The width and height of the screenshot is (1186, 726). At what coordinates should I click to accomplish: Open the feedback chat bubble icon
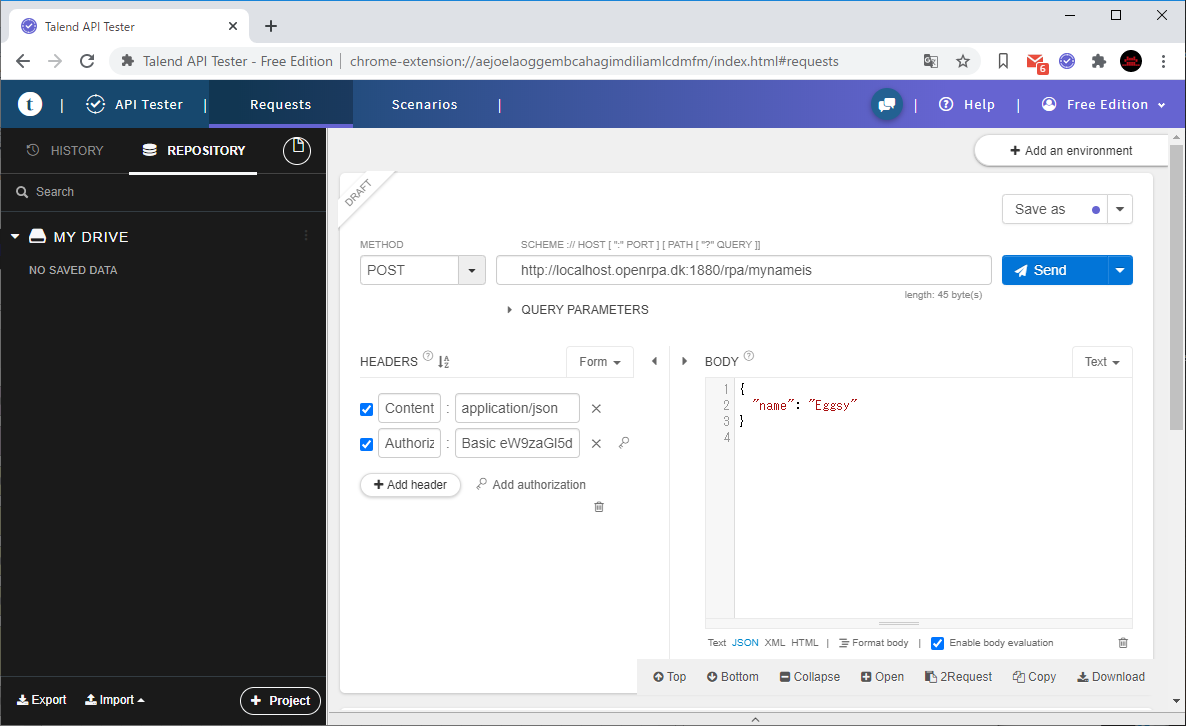pyautogui.click(x=886, y=104)
